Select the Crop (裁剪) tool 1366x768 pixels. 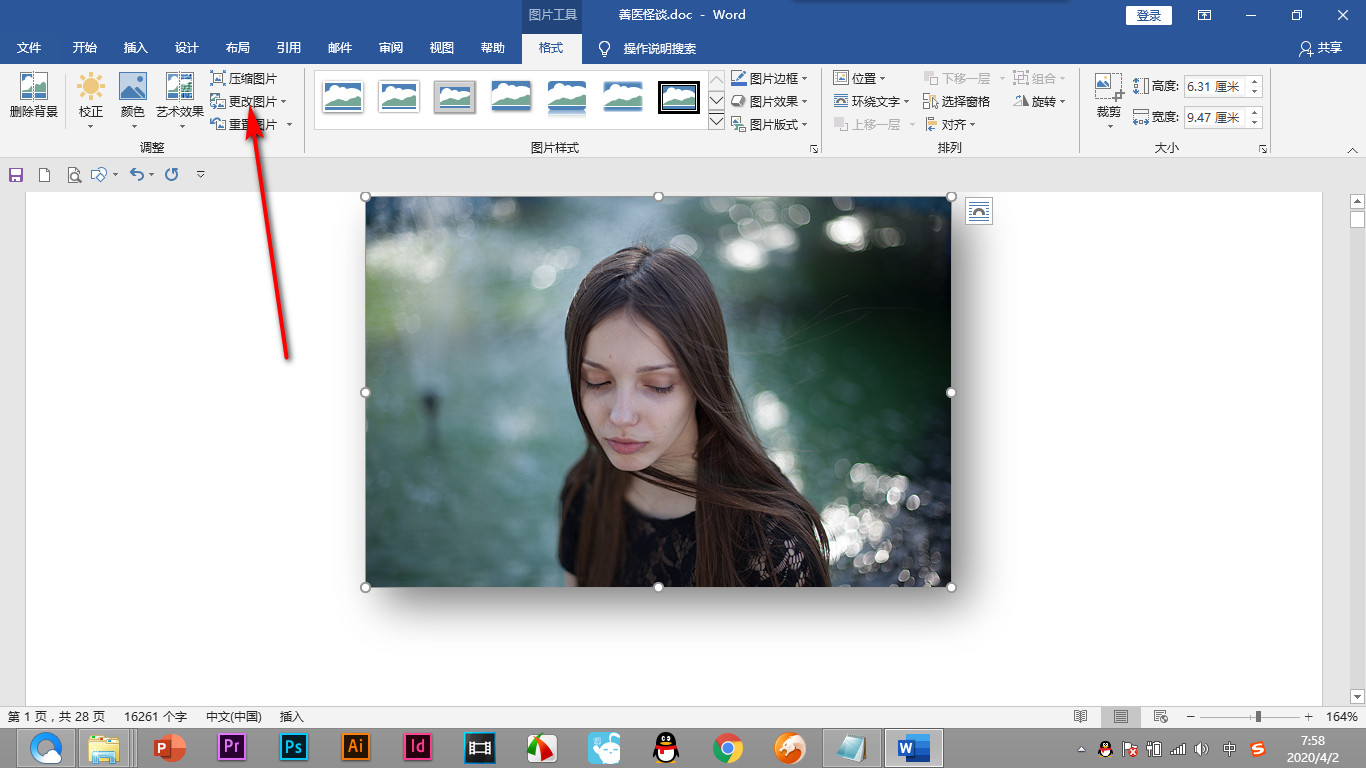[1109, 88]
